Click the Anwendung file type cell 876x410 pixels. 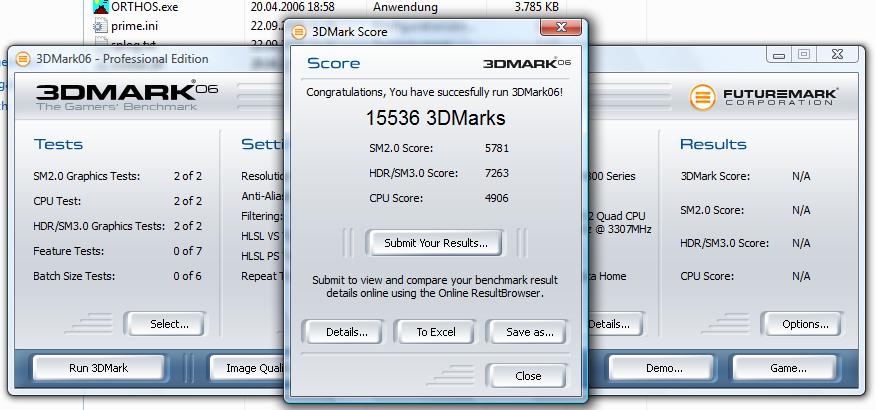405,7
